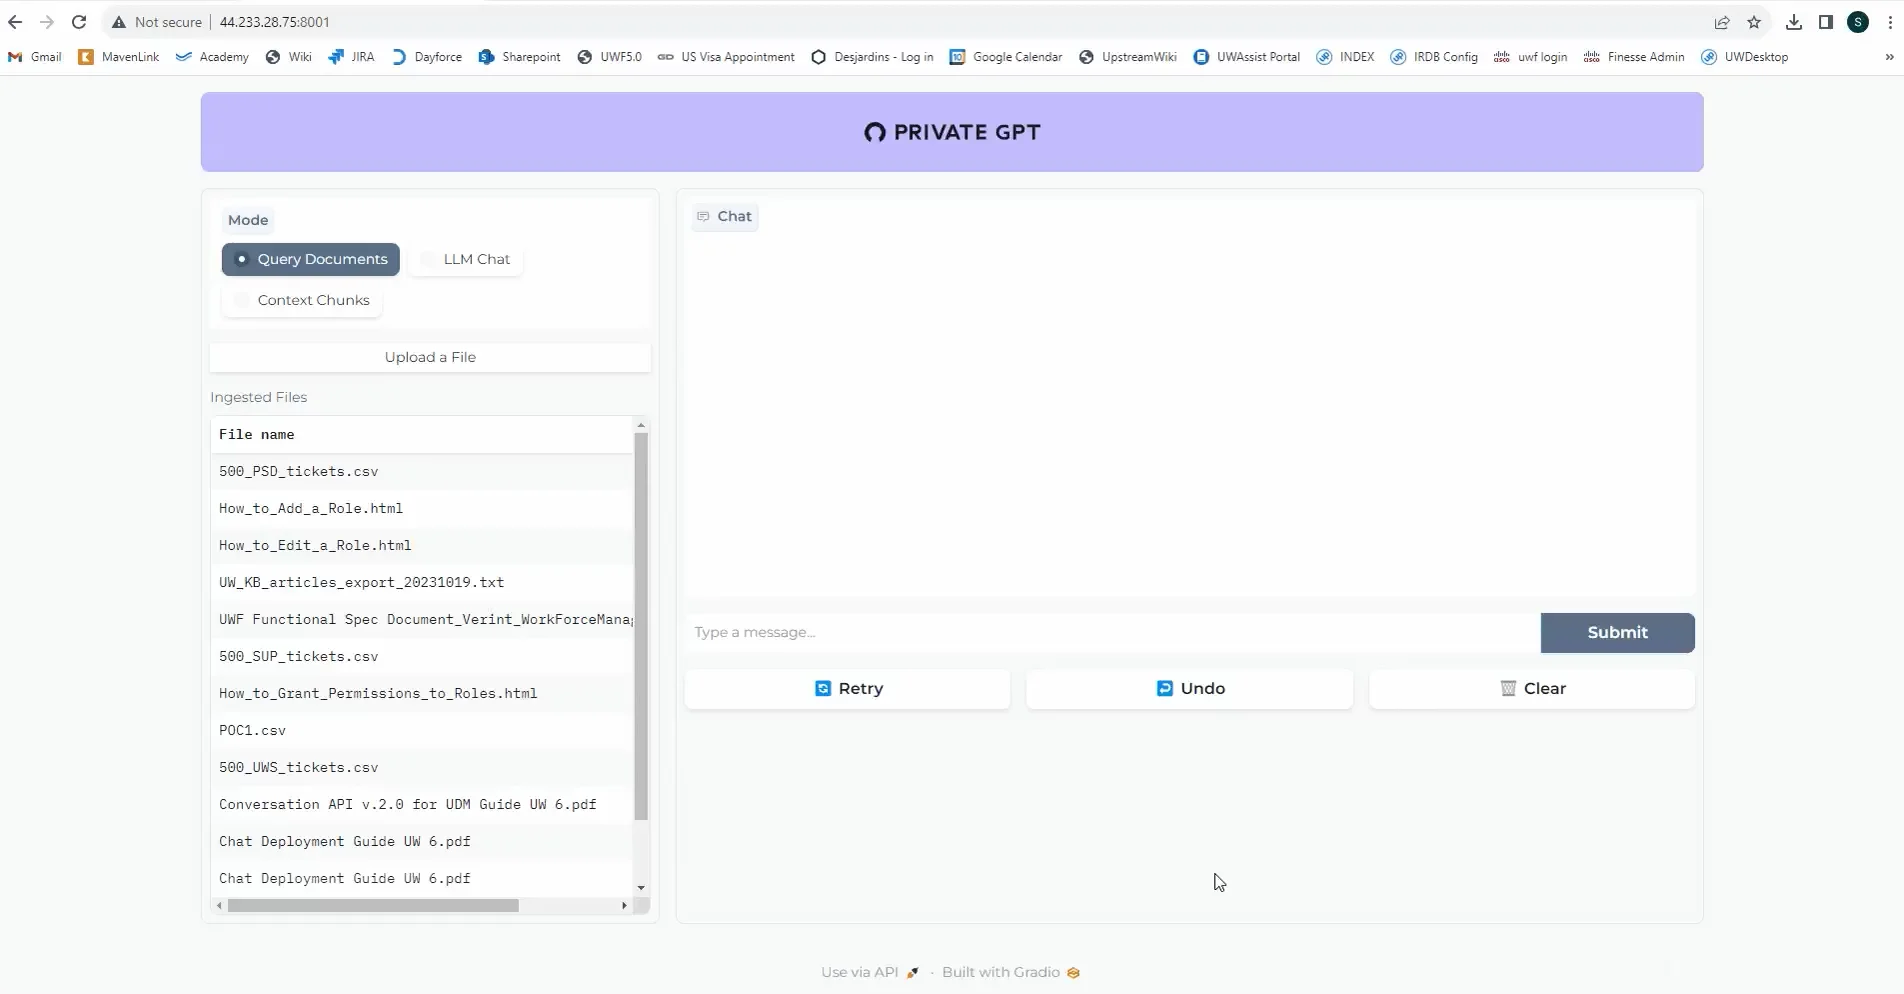Viewport: 1904px width, 994px height.
Task: Select the Context Chunks mode
Action: [x=302, y=300]
